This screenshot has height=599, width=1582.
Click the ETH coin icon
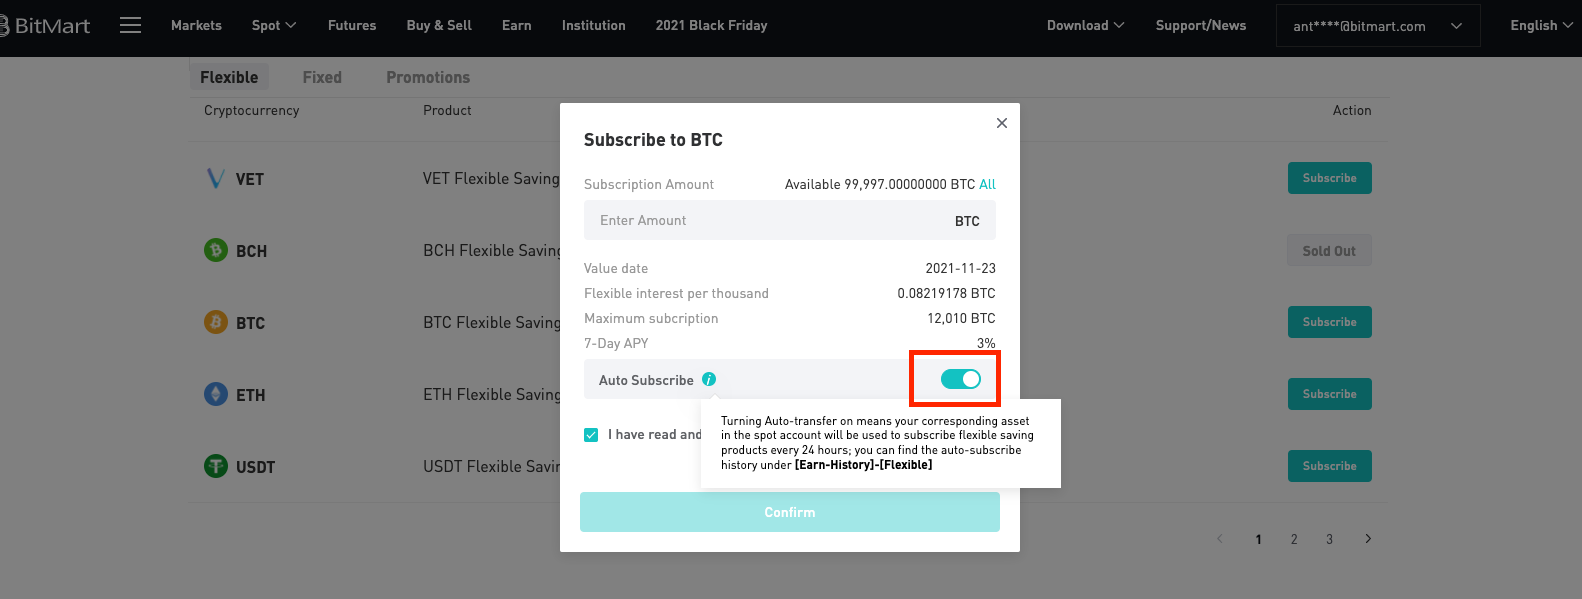(216, 394)
